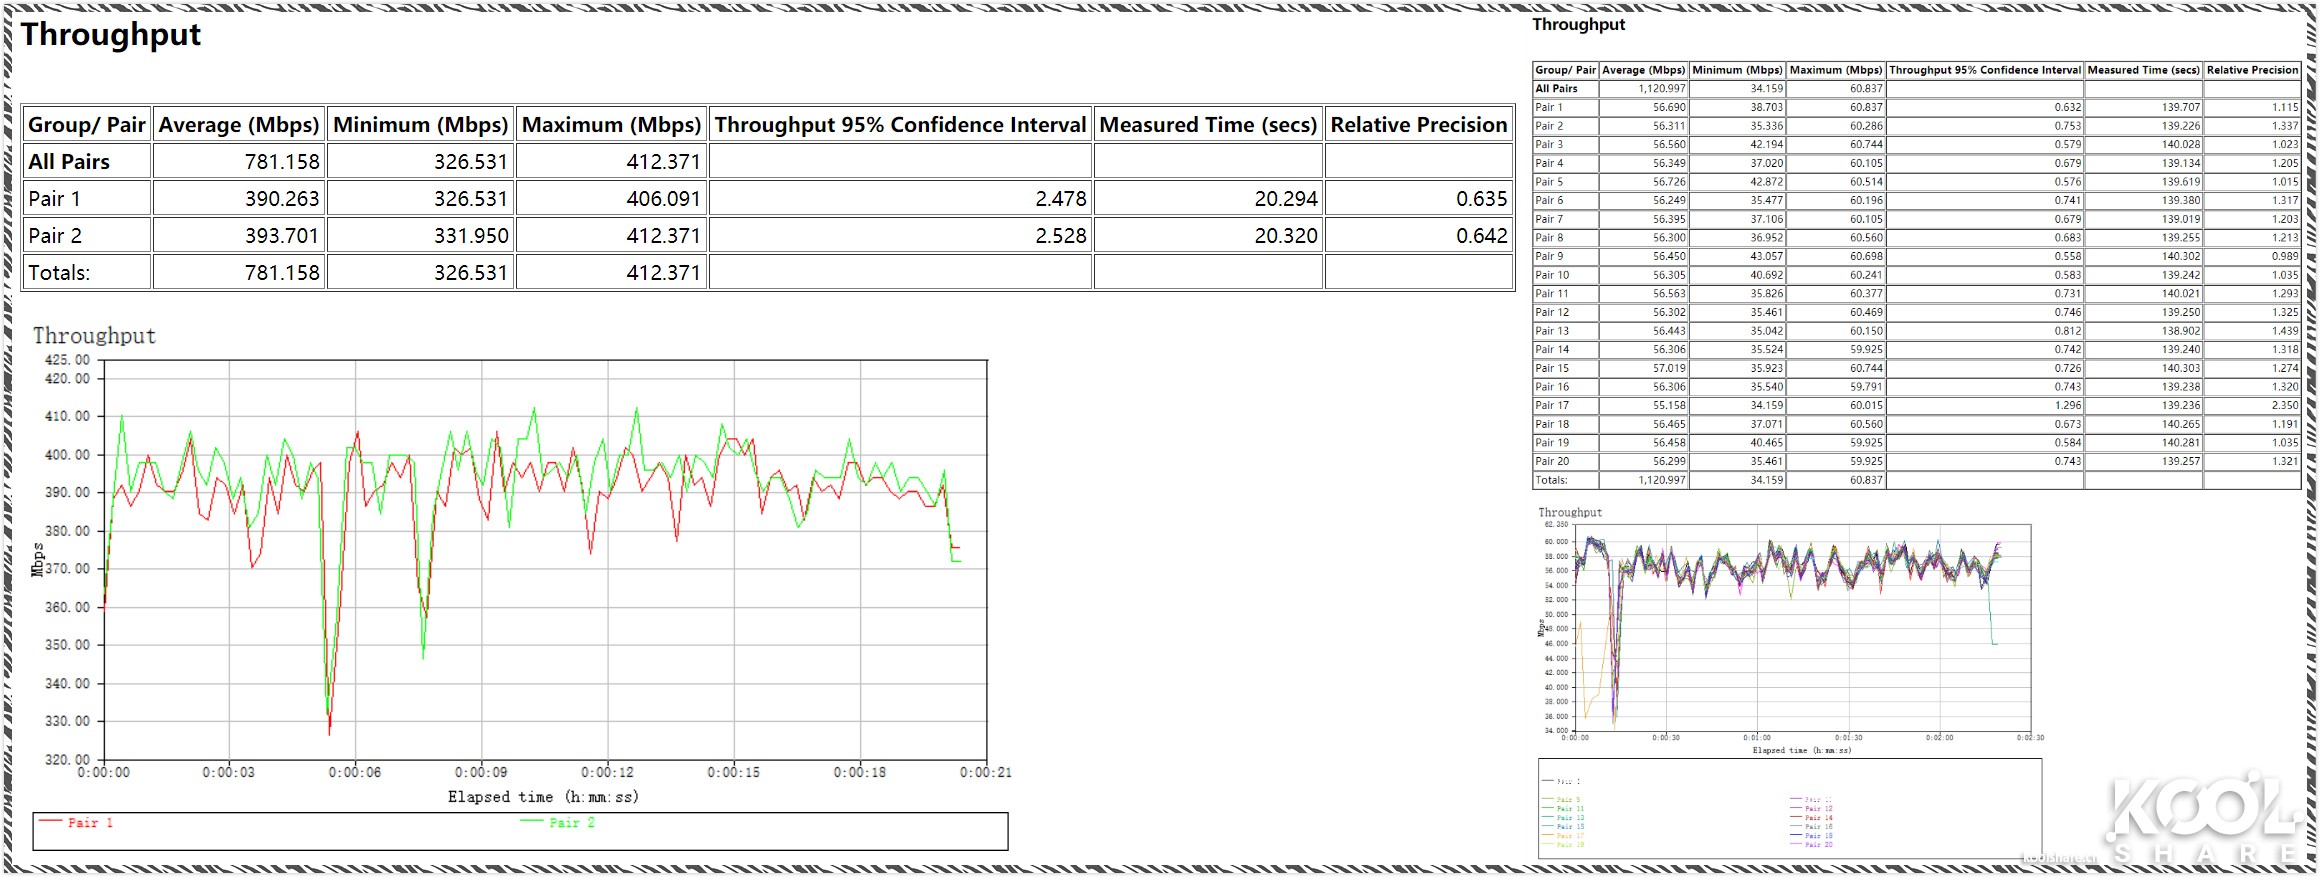Select the "0:00:09" x-axis label on large chart
The height and width of the screenshot is (877, 2320).
pos(481,773)
